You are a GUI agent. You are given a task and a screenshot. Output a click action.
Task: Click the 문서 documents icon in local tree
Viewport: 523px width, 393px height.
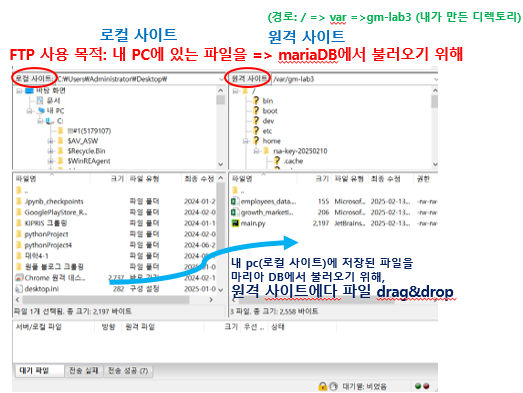point(40,100)
